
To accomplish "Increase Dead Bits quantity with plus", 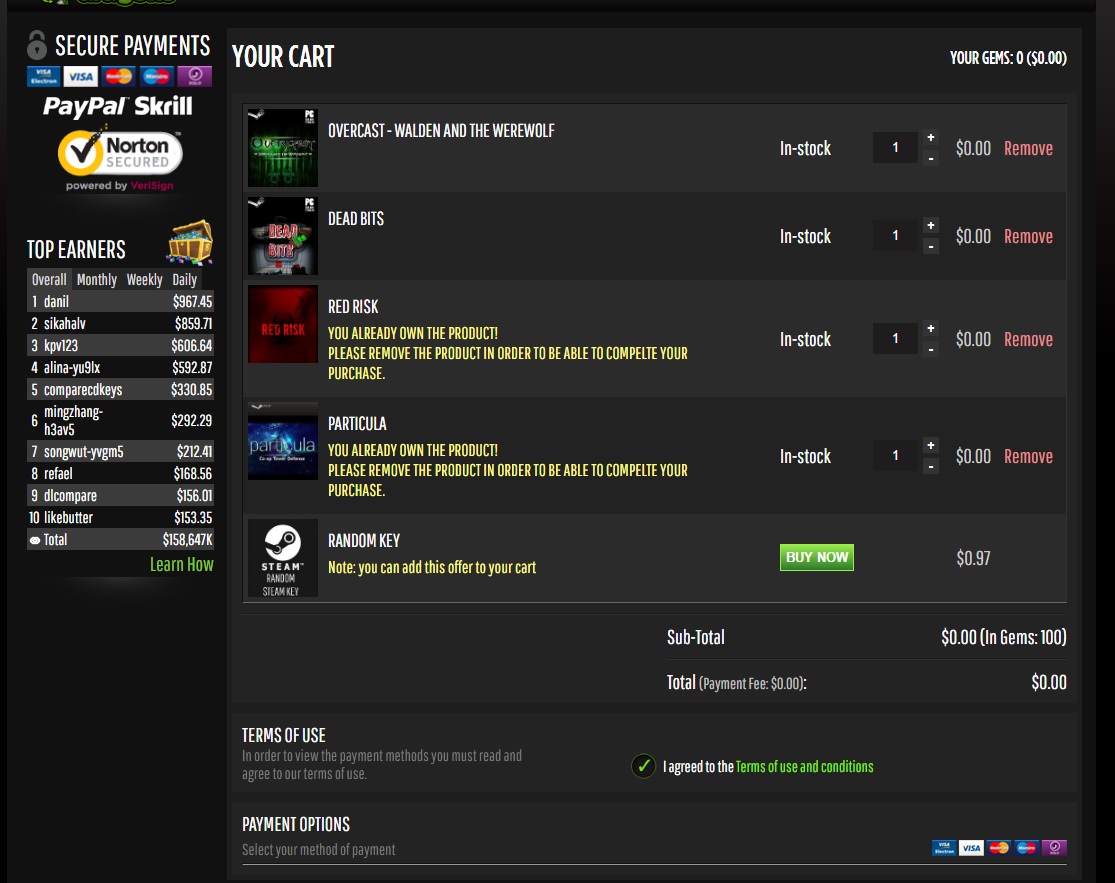I will pyautogui.click(x=930, y=225).
